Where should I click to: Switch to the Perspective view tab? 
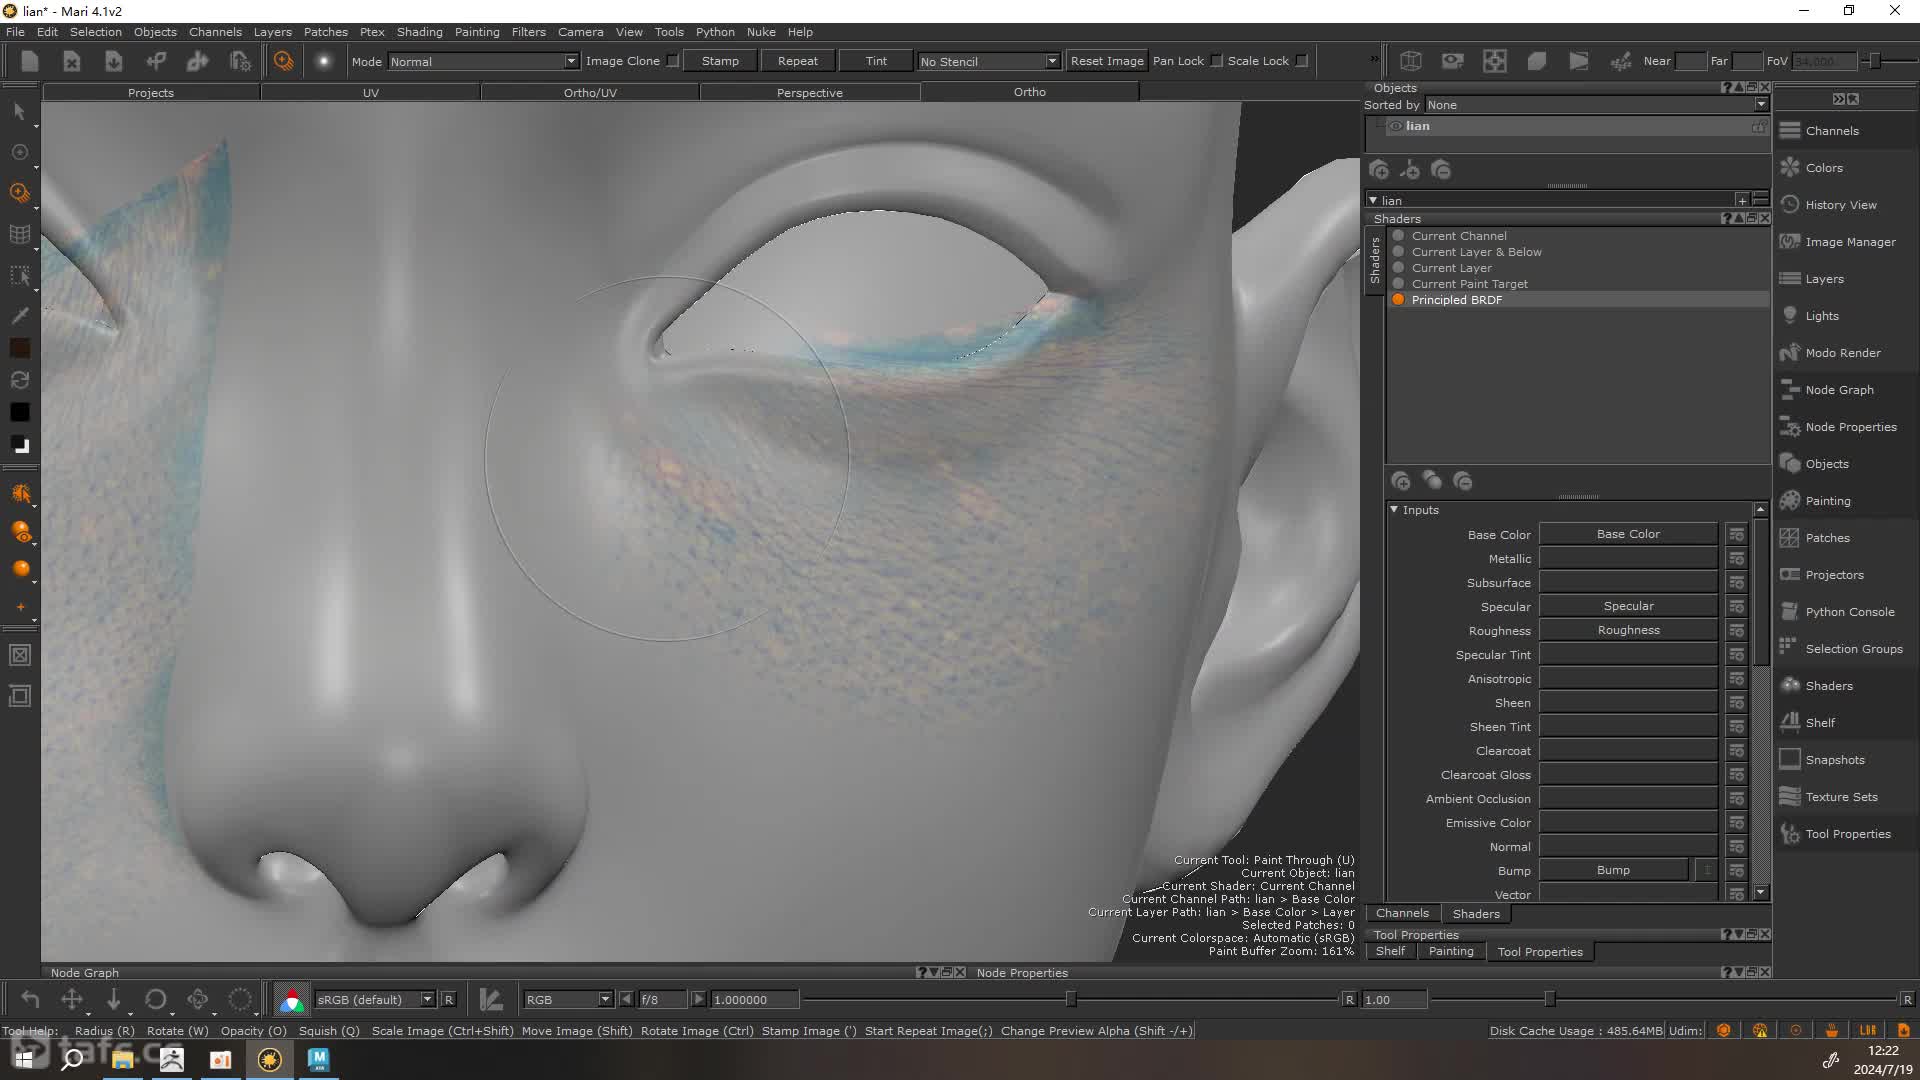[x=810, y=92]
